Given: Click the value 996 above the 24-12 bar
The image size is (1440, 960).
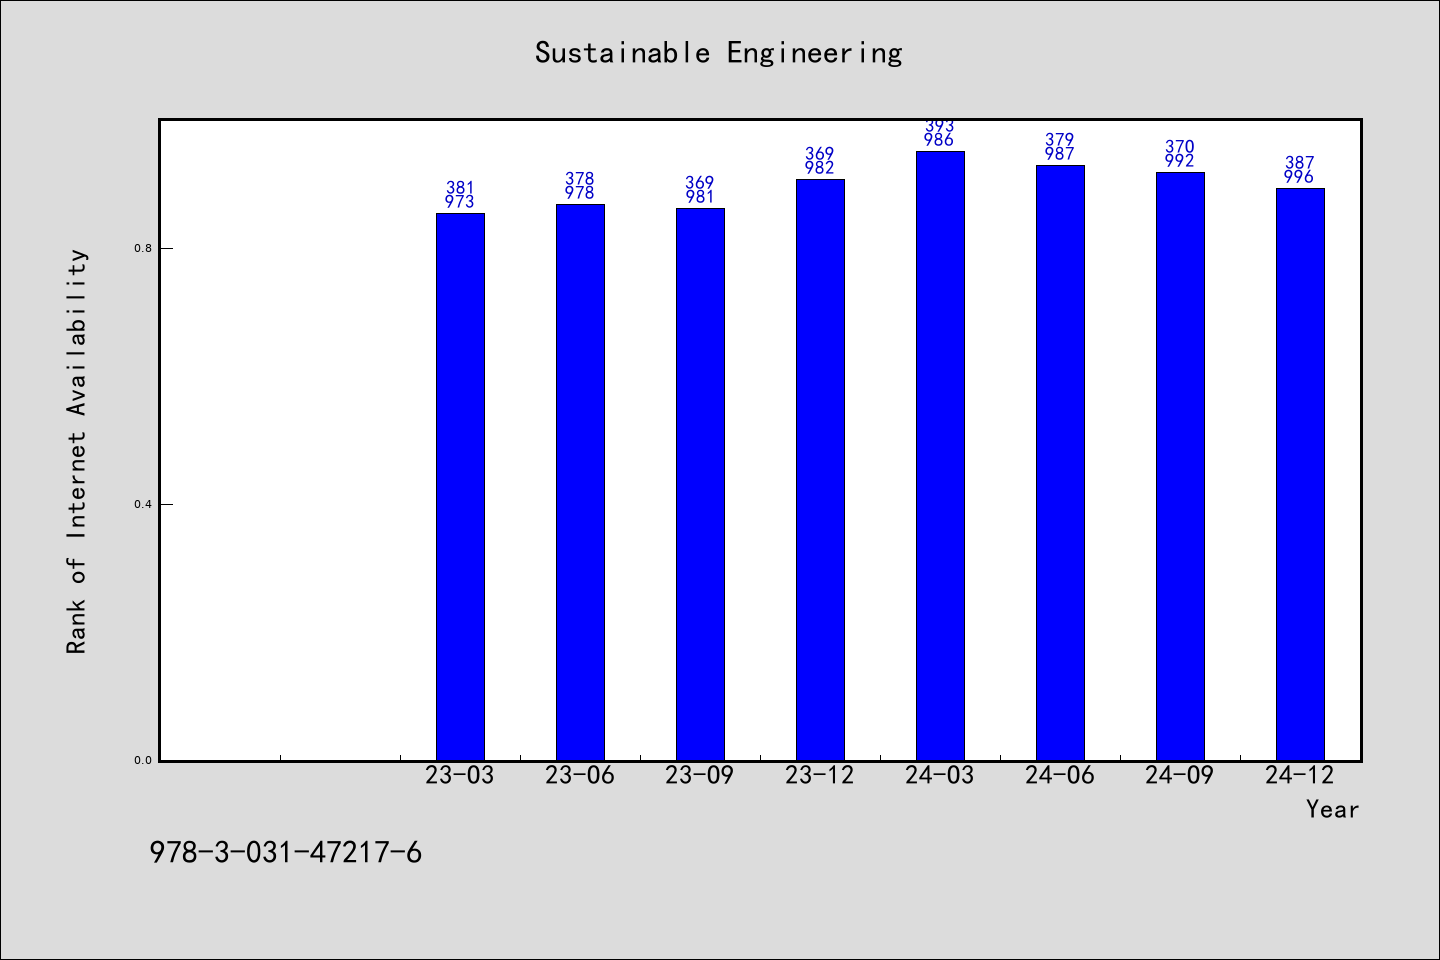Looking at the screenshot, I should click(1300, 177).
